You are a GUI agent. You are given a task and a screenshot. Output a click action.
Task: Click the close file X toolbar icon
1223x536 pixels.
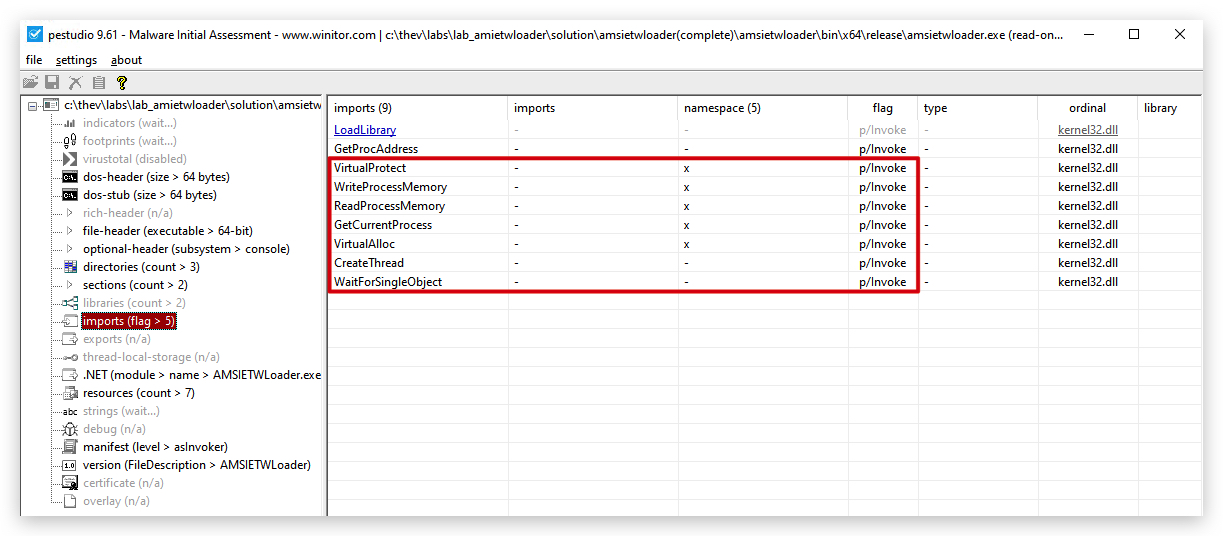pos(75,83)
